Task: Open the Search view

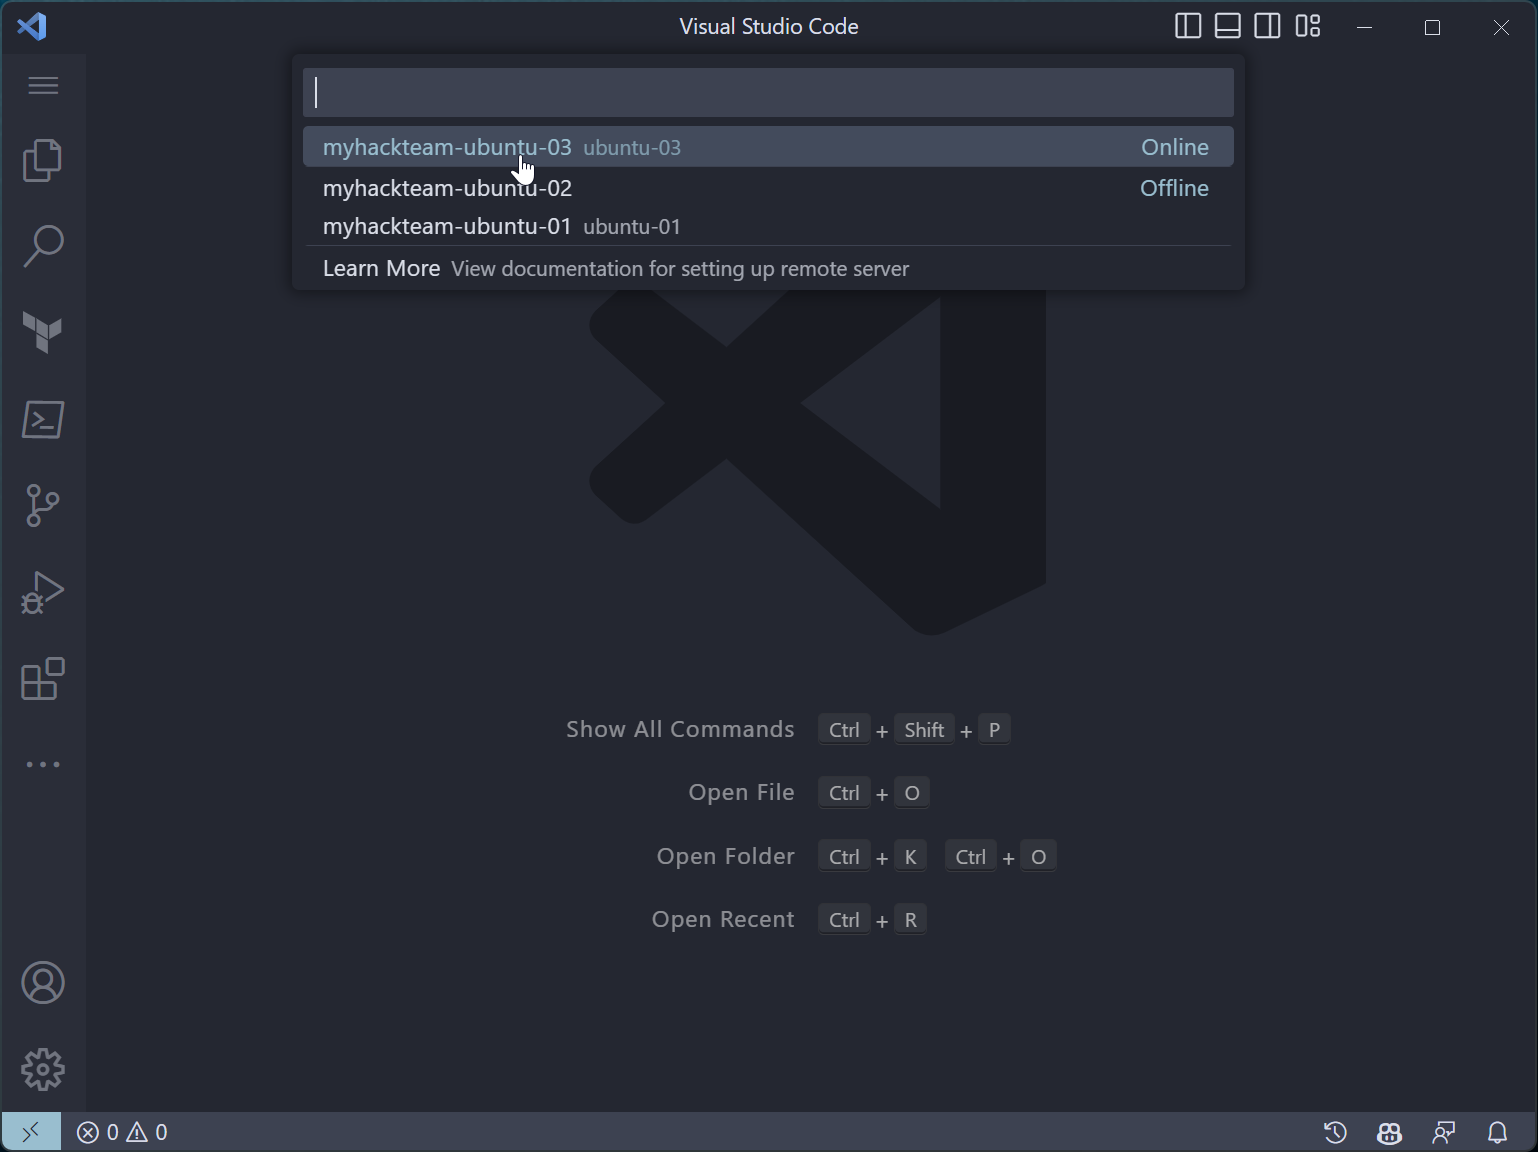Action: pyautogui.click(x=42, y=246)
